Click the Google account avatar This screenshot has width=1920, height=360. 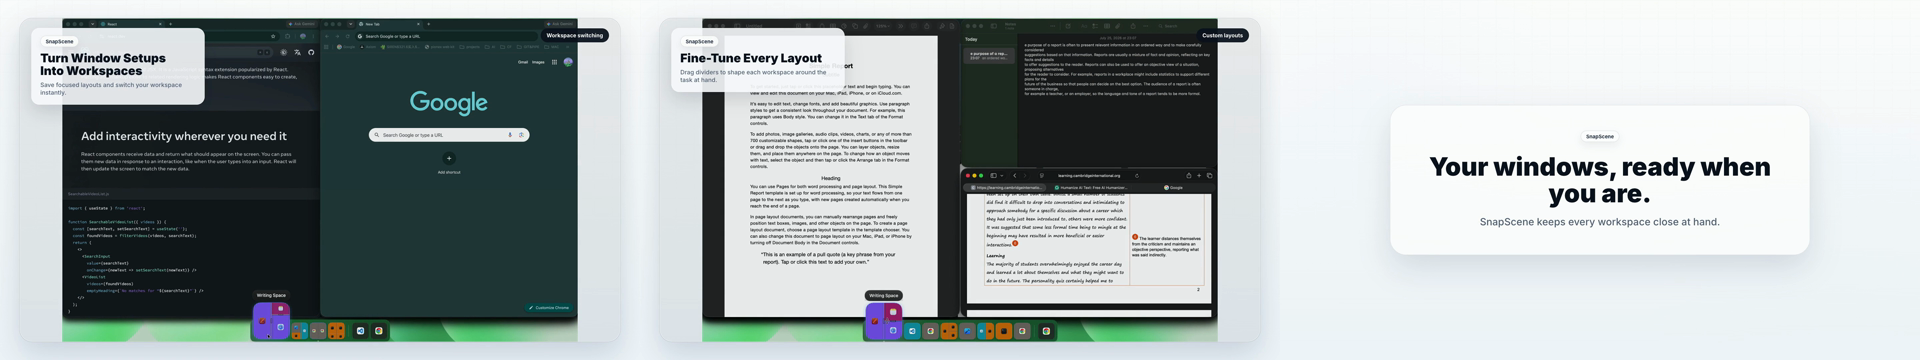pos(568,62)
